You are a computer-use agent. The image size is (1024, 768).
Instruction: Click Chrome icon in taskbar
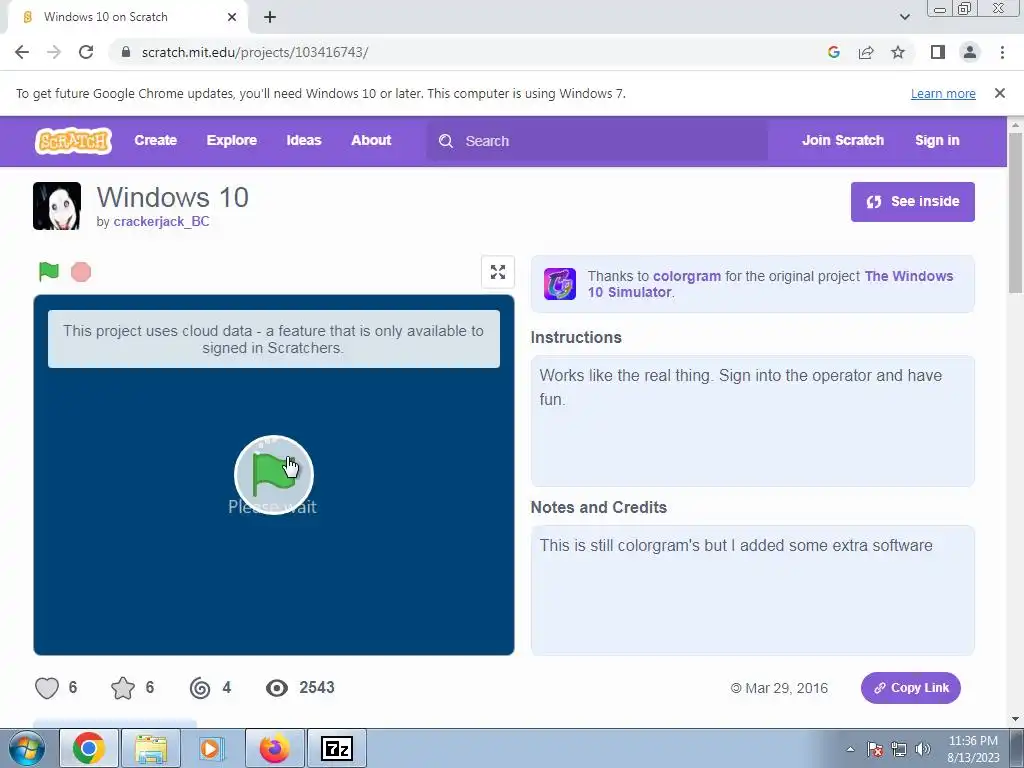point(89,748)
